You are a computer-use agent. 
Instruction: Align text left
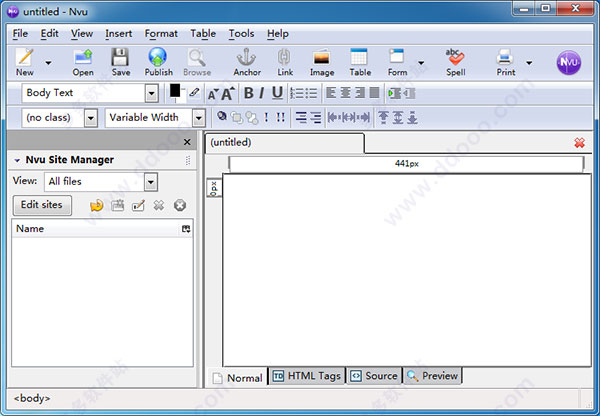(x=331, y=93)
